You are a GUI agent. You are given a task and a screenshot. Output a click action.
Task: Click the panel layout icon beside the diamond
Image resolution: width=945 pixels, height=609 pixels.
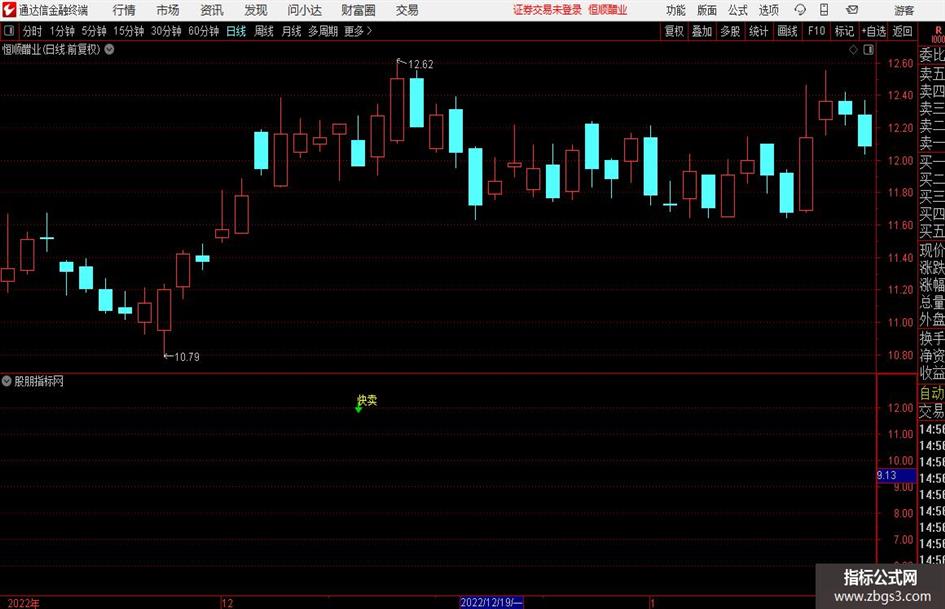click(868, 50)
